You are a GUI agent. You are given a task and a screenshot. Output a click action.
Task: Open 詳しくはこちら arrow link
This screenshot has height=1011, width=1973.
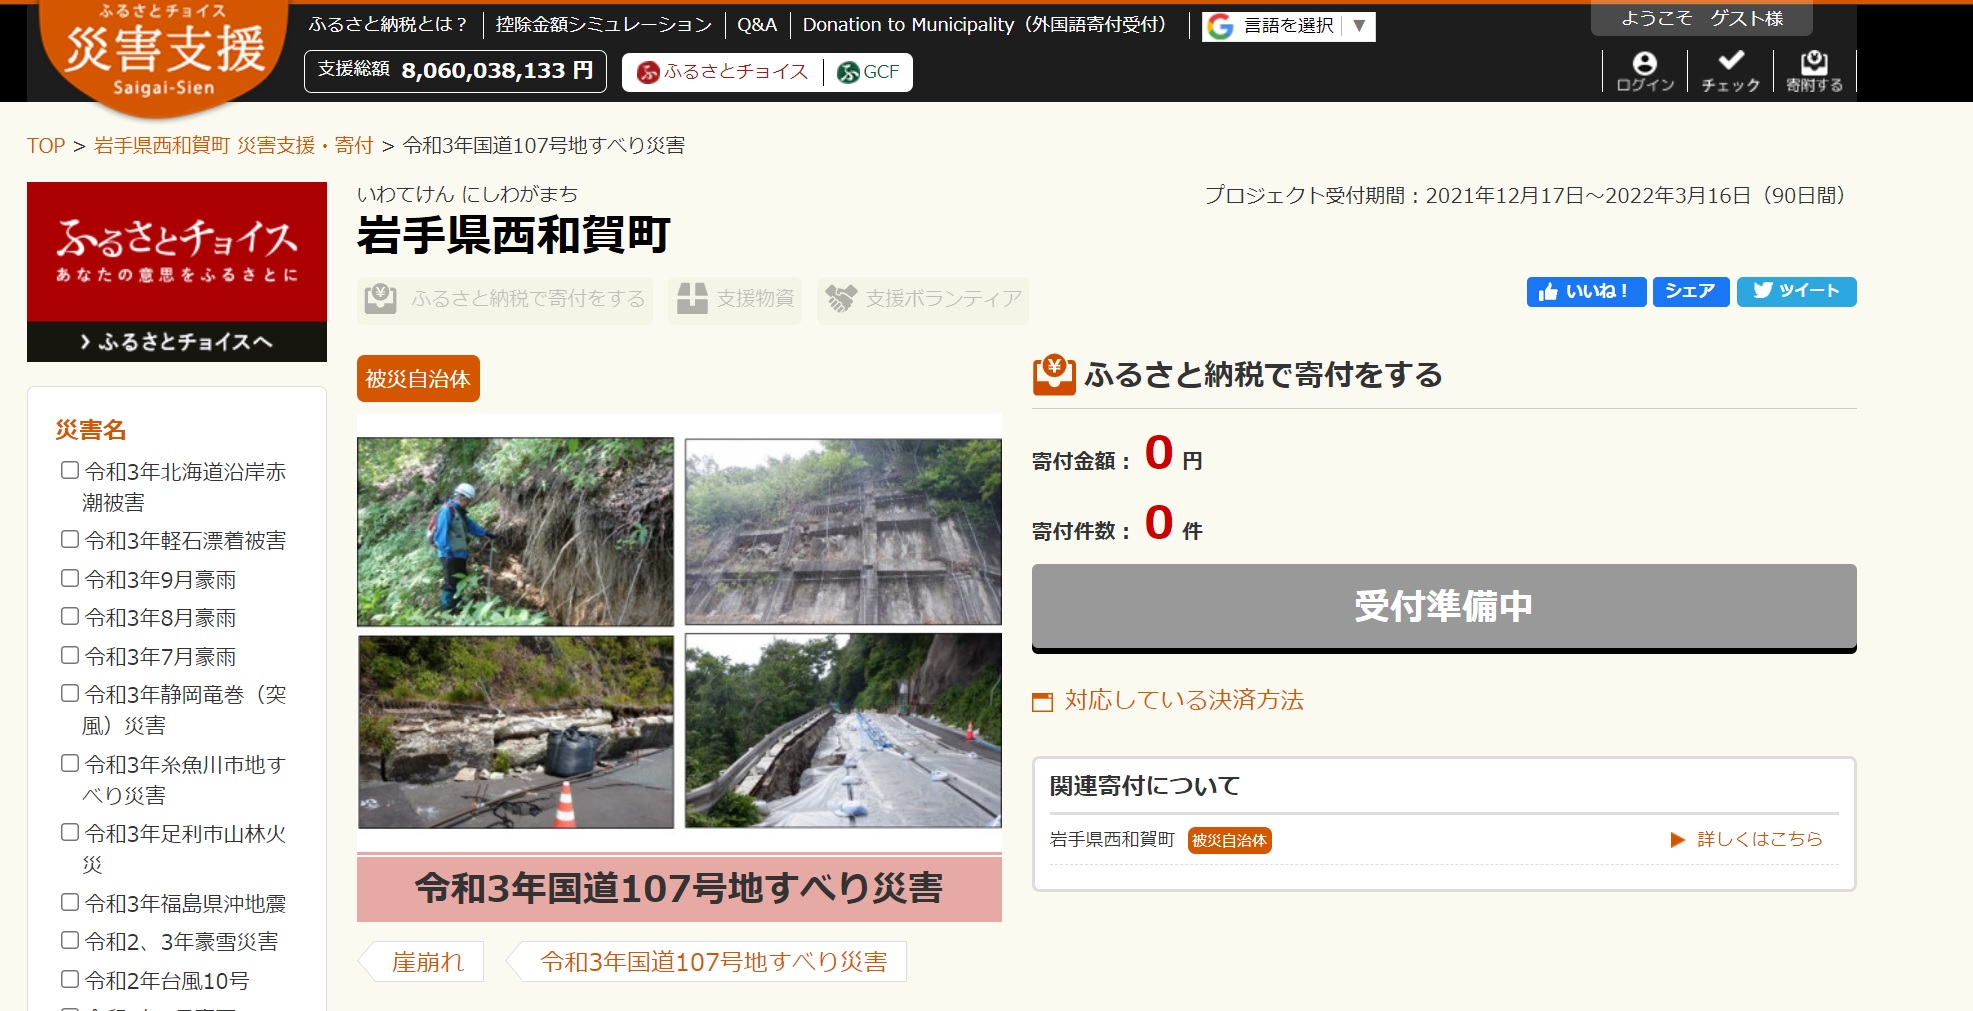tap(1747, 839)
